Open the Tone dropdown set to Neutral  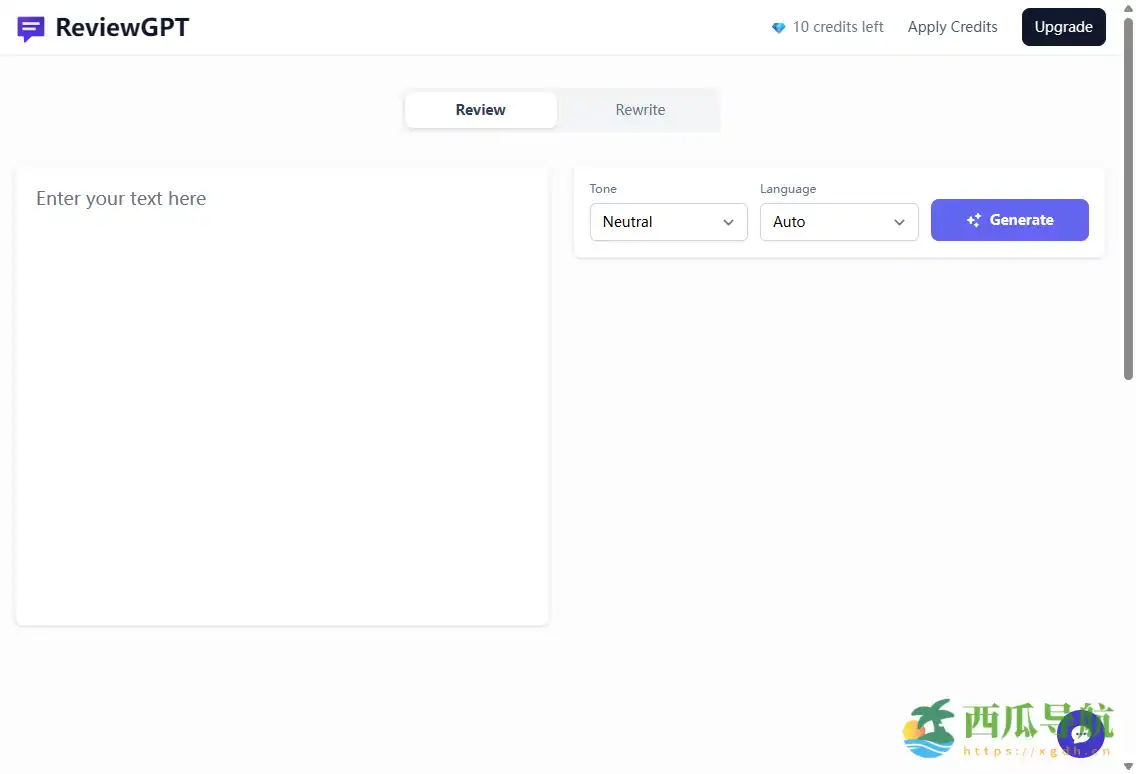coord(668,222)
